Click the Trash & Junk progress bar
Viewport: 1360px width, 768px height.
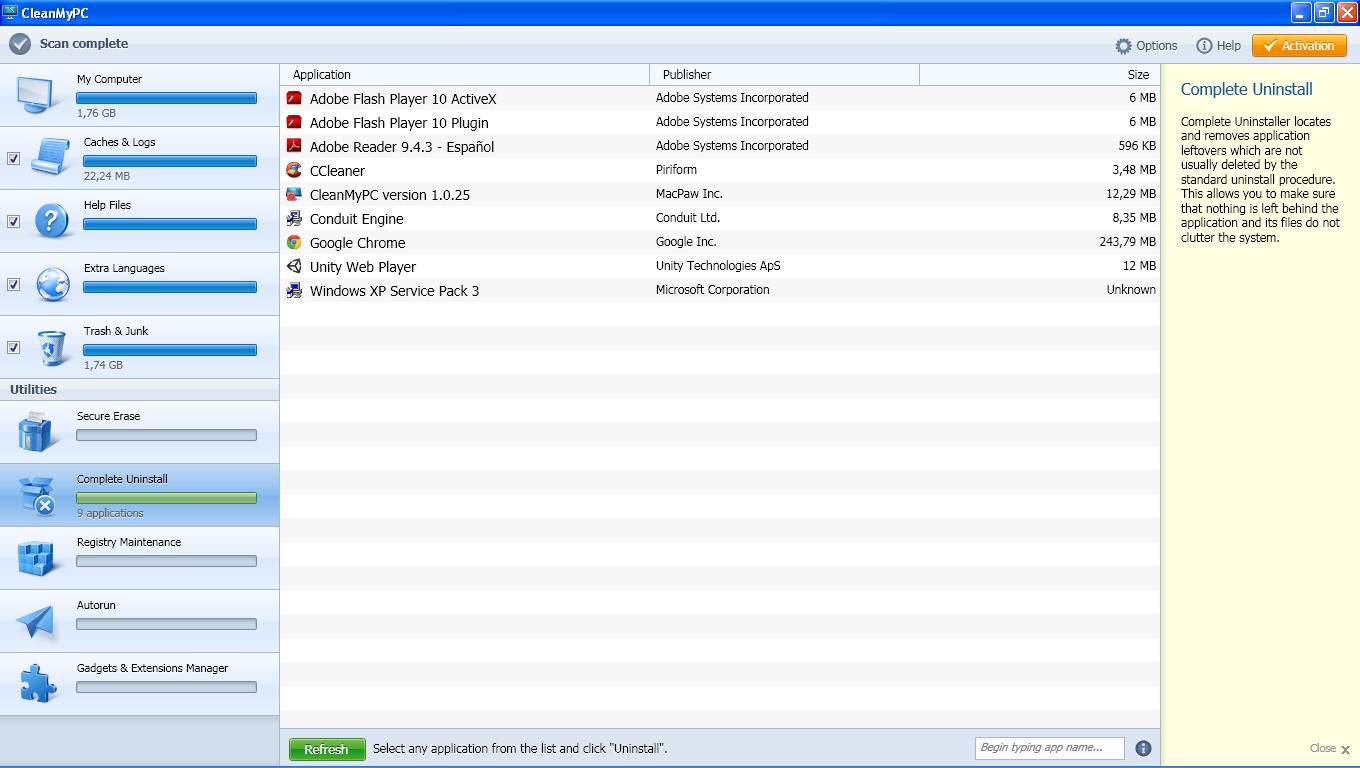tap(170, 350)
